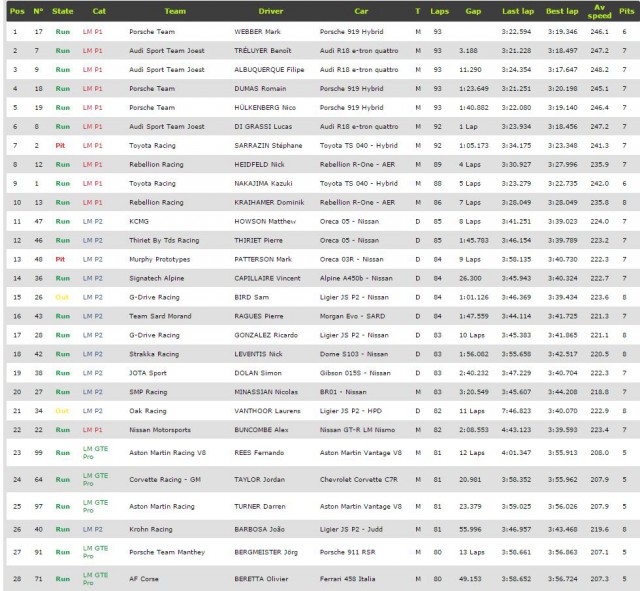Click team Murphy Prototypes
This screenshot has height=591, width=640.
click(160, 259)
